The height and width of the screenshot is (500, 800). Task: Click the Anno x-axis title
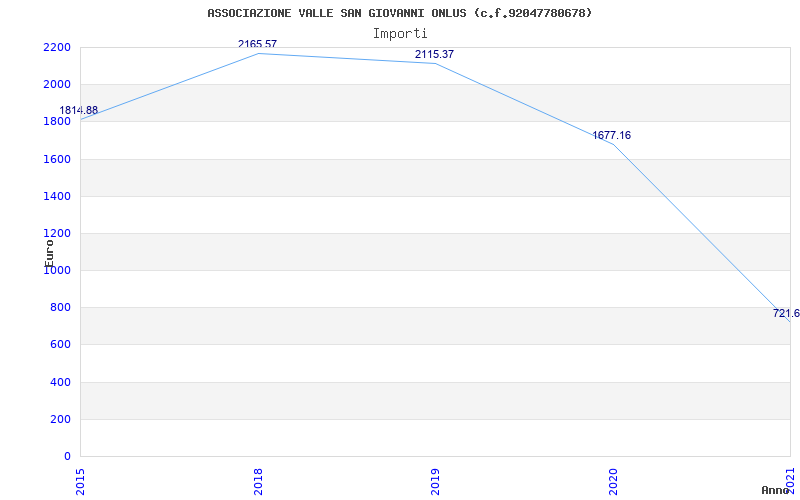776,491
